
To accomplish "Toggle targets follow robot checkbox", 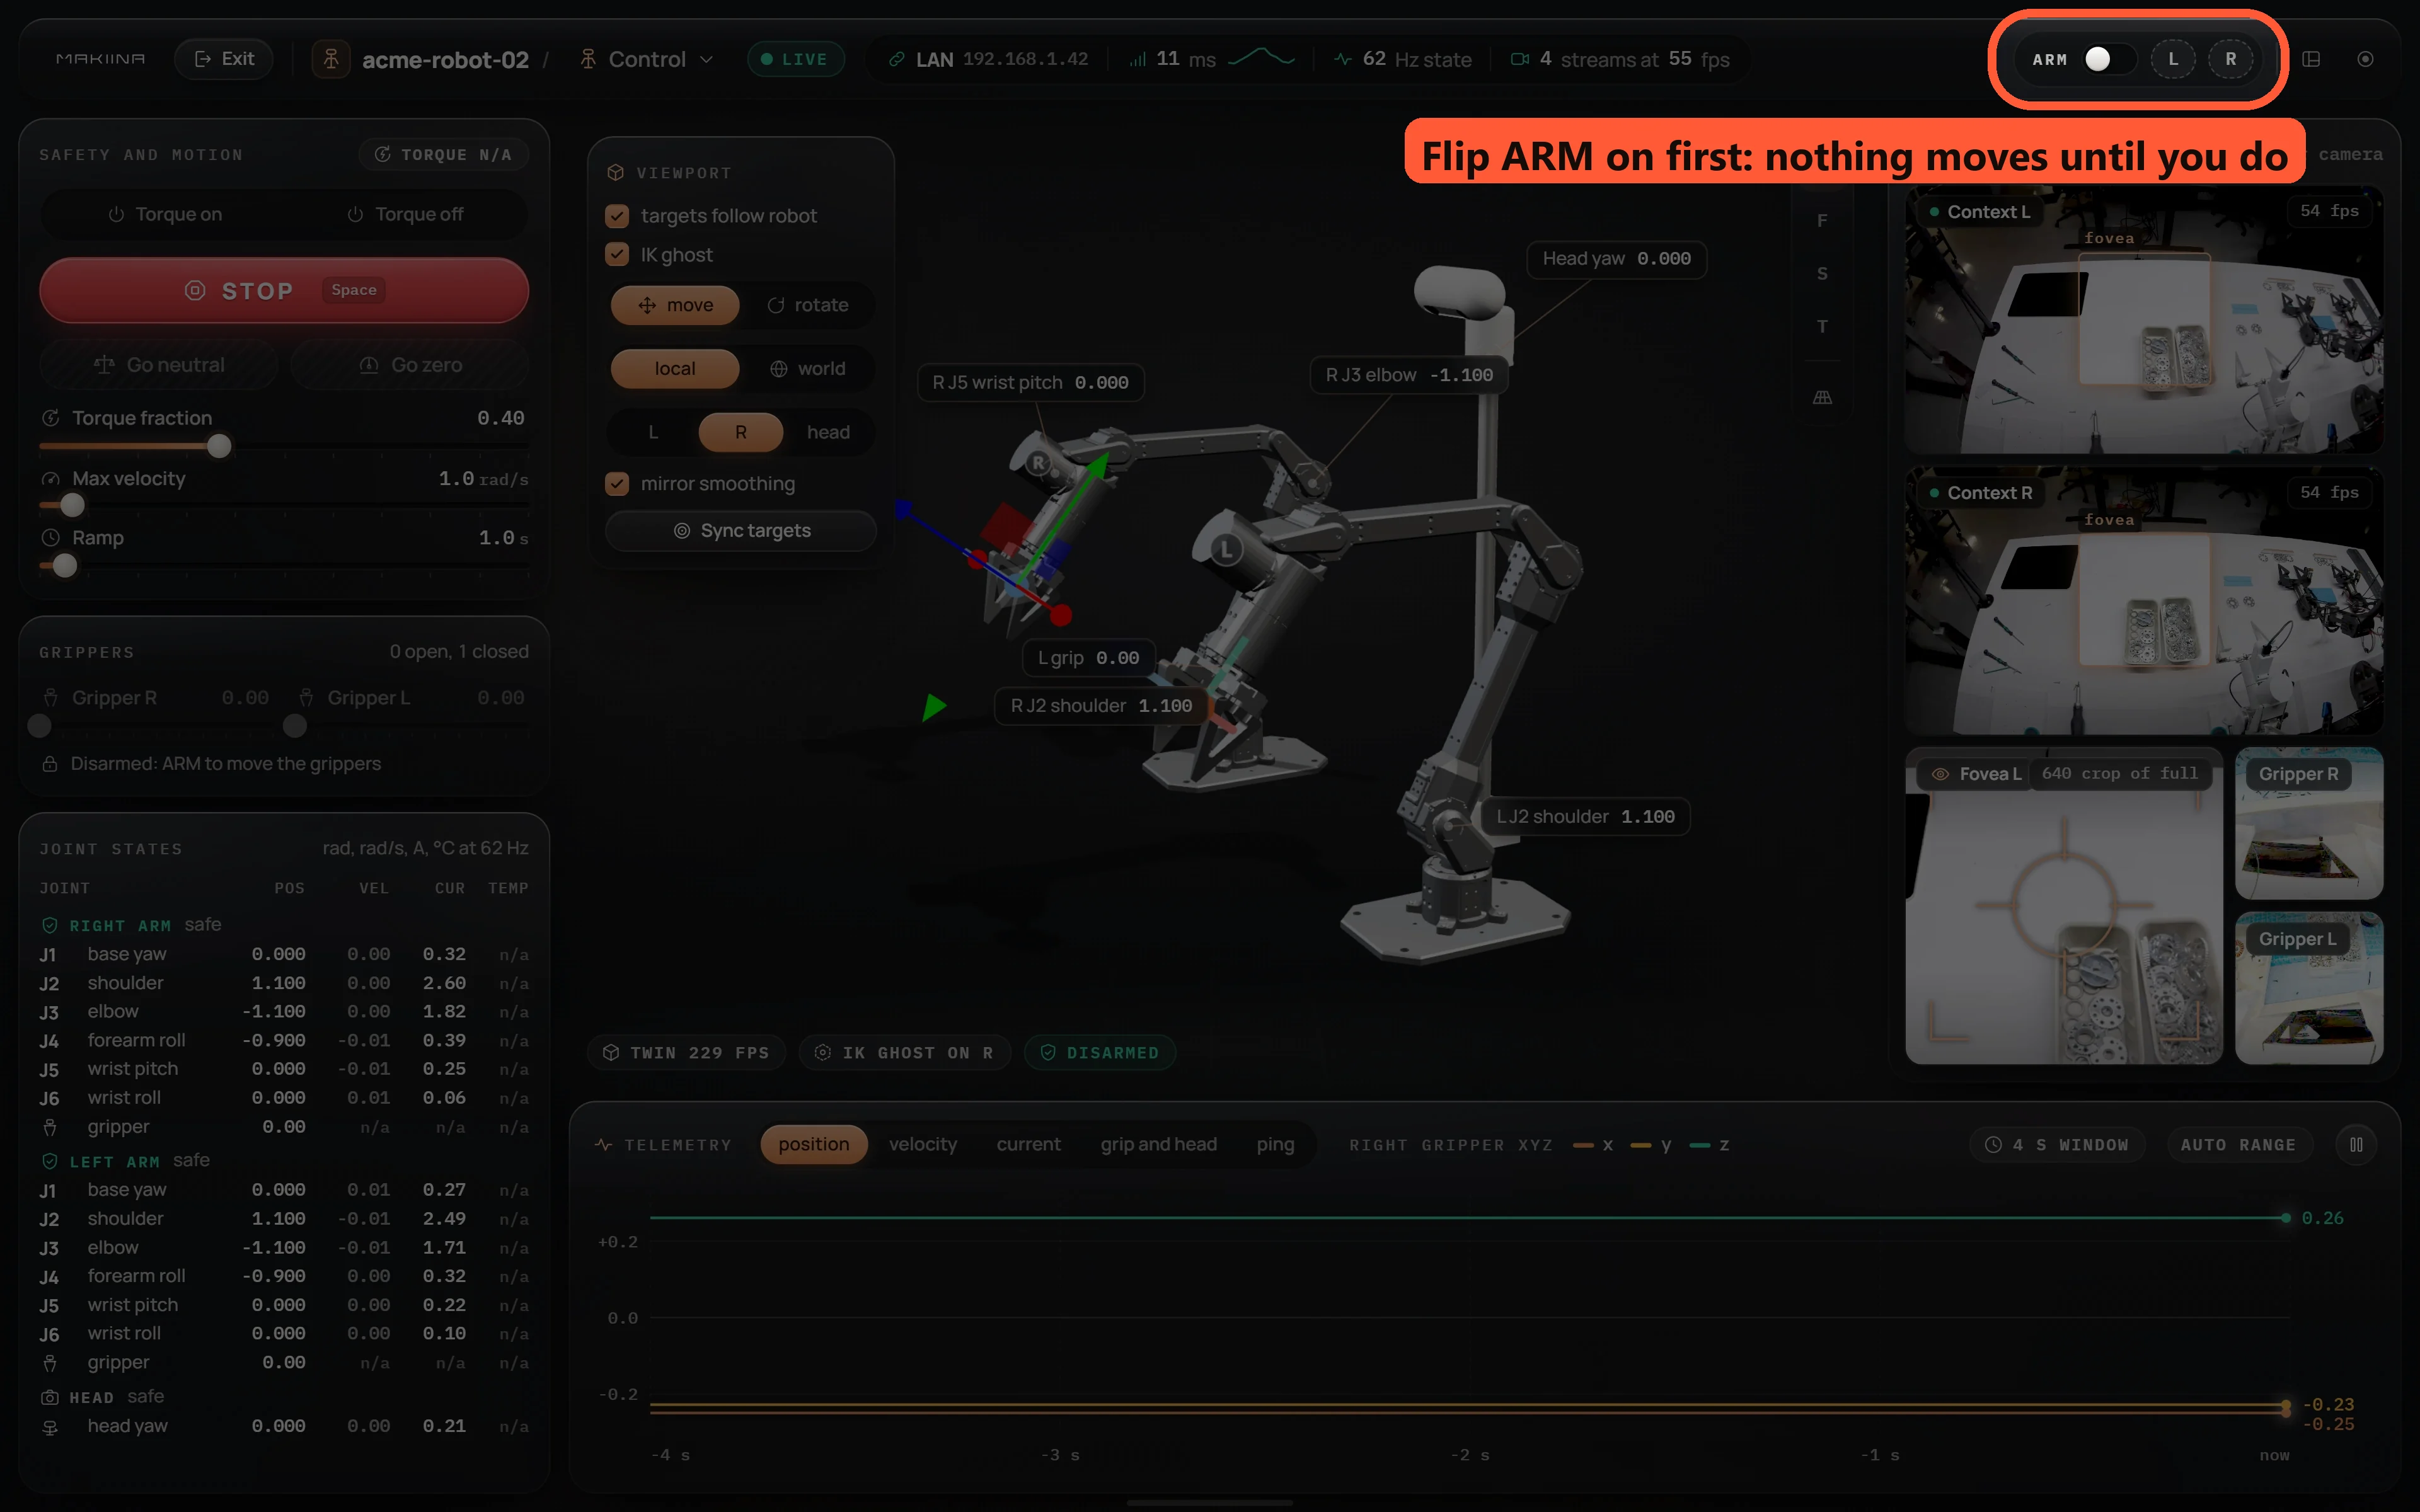I will 617,216.
